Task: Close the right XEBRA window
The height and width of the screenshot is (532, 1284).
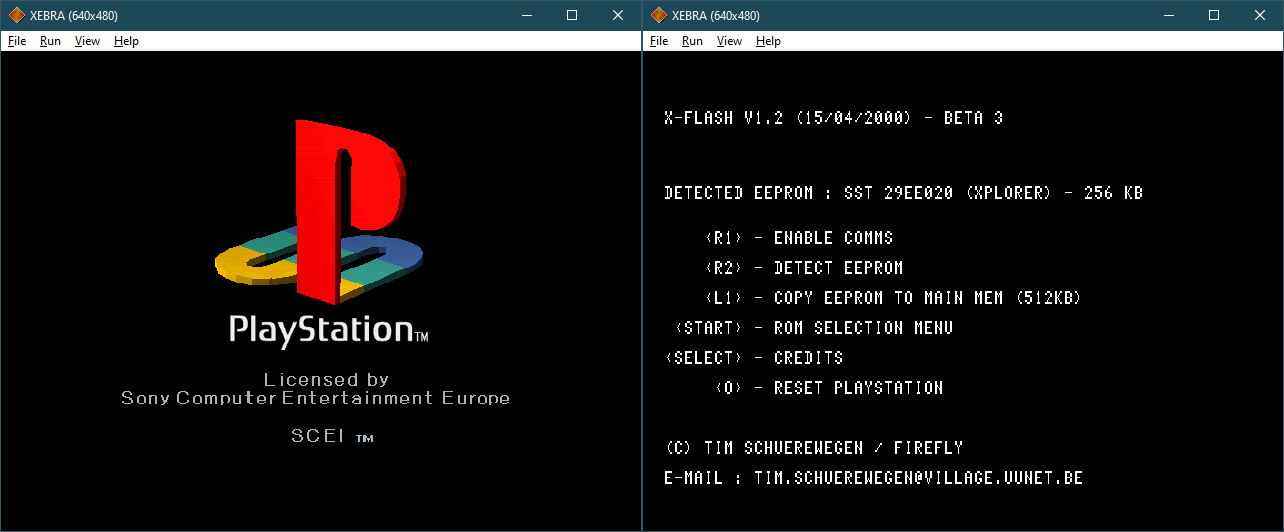Action: tap(1260, 15)
